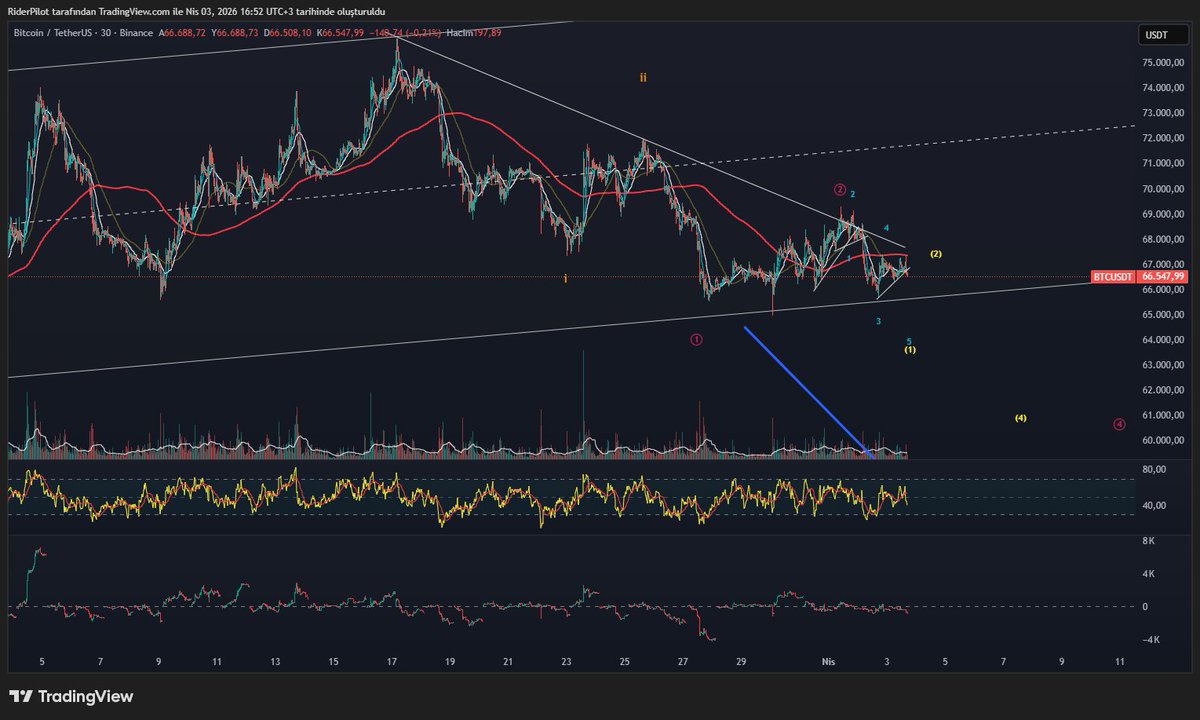Click the current price label 66.547,99 on axis
This screenshot has width=1200, height=720.
1163,276
